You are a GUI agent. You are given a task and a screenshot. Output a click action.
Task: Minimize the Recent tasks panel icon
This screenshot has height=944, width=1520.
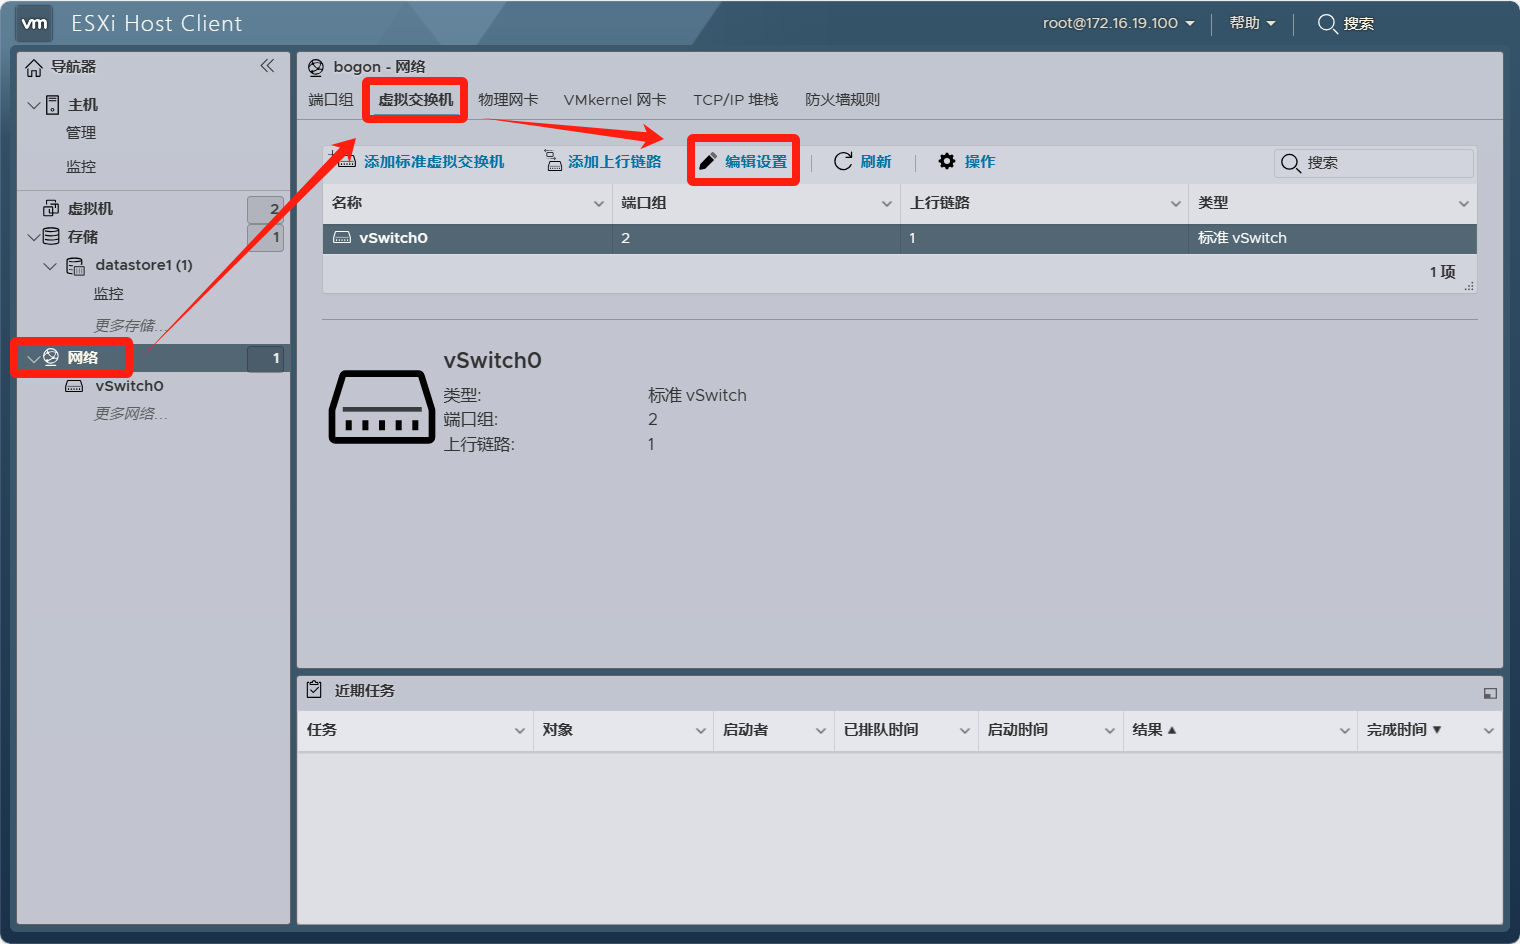click(1489, 693)
